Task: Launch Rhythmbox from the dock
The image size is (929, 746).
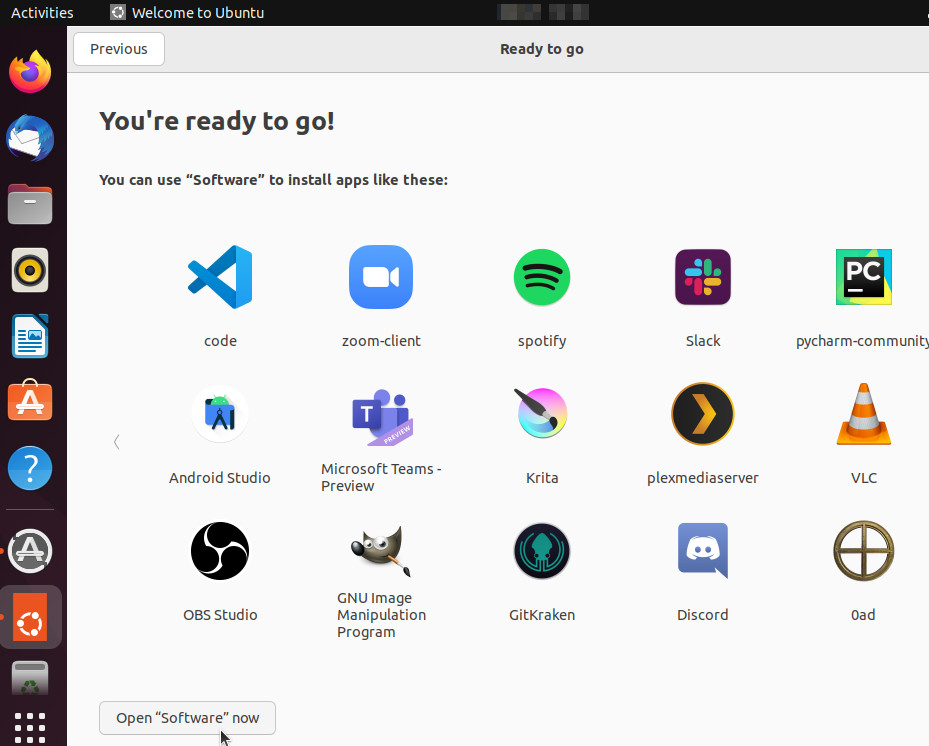Action: click(30, 270)
